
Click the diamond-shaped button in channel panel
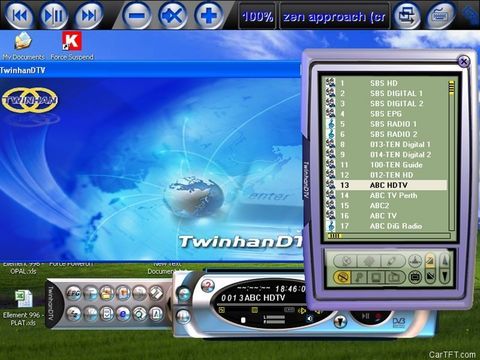click(x=369, y=261)
